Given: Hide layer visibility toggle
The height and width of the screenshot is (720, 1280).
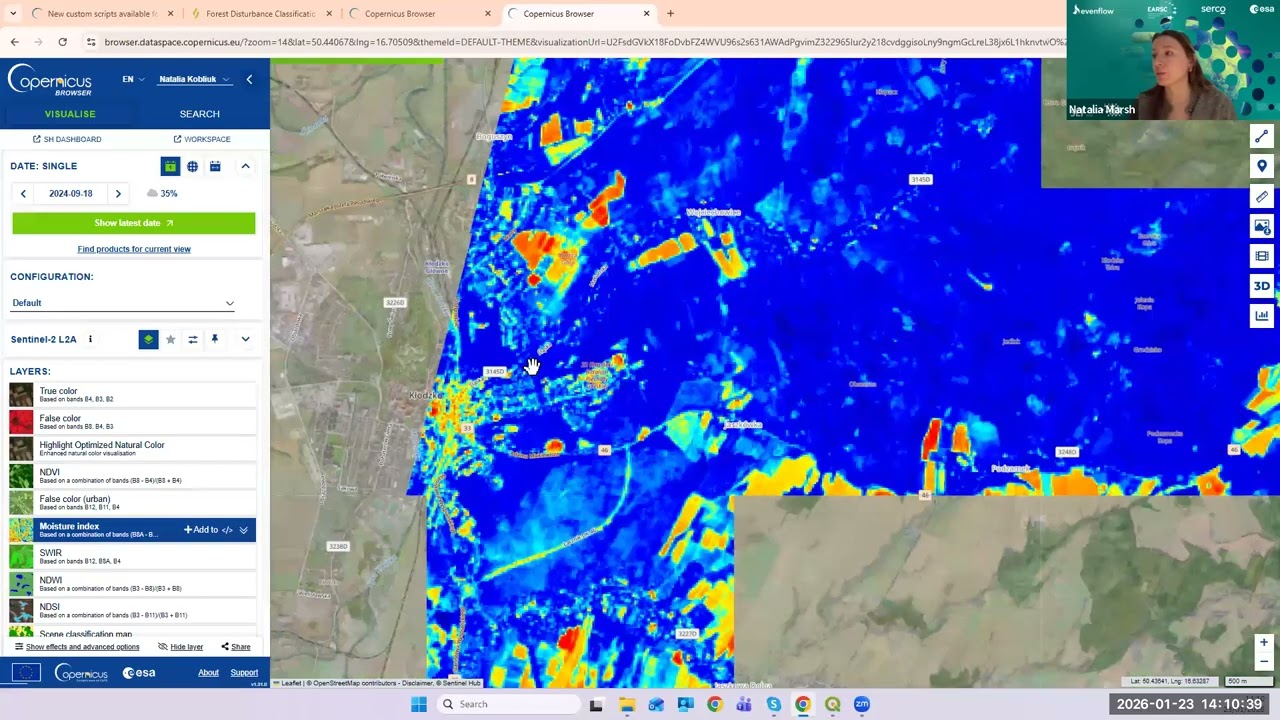Looking at the screenshot, I should point(180,647).
